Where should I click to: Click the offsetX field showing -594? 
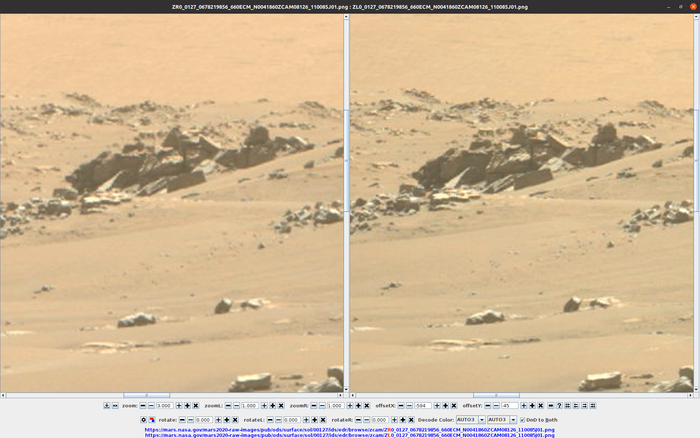424,405
